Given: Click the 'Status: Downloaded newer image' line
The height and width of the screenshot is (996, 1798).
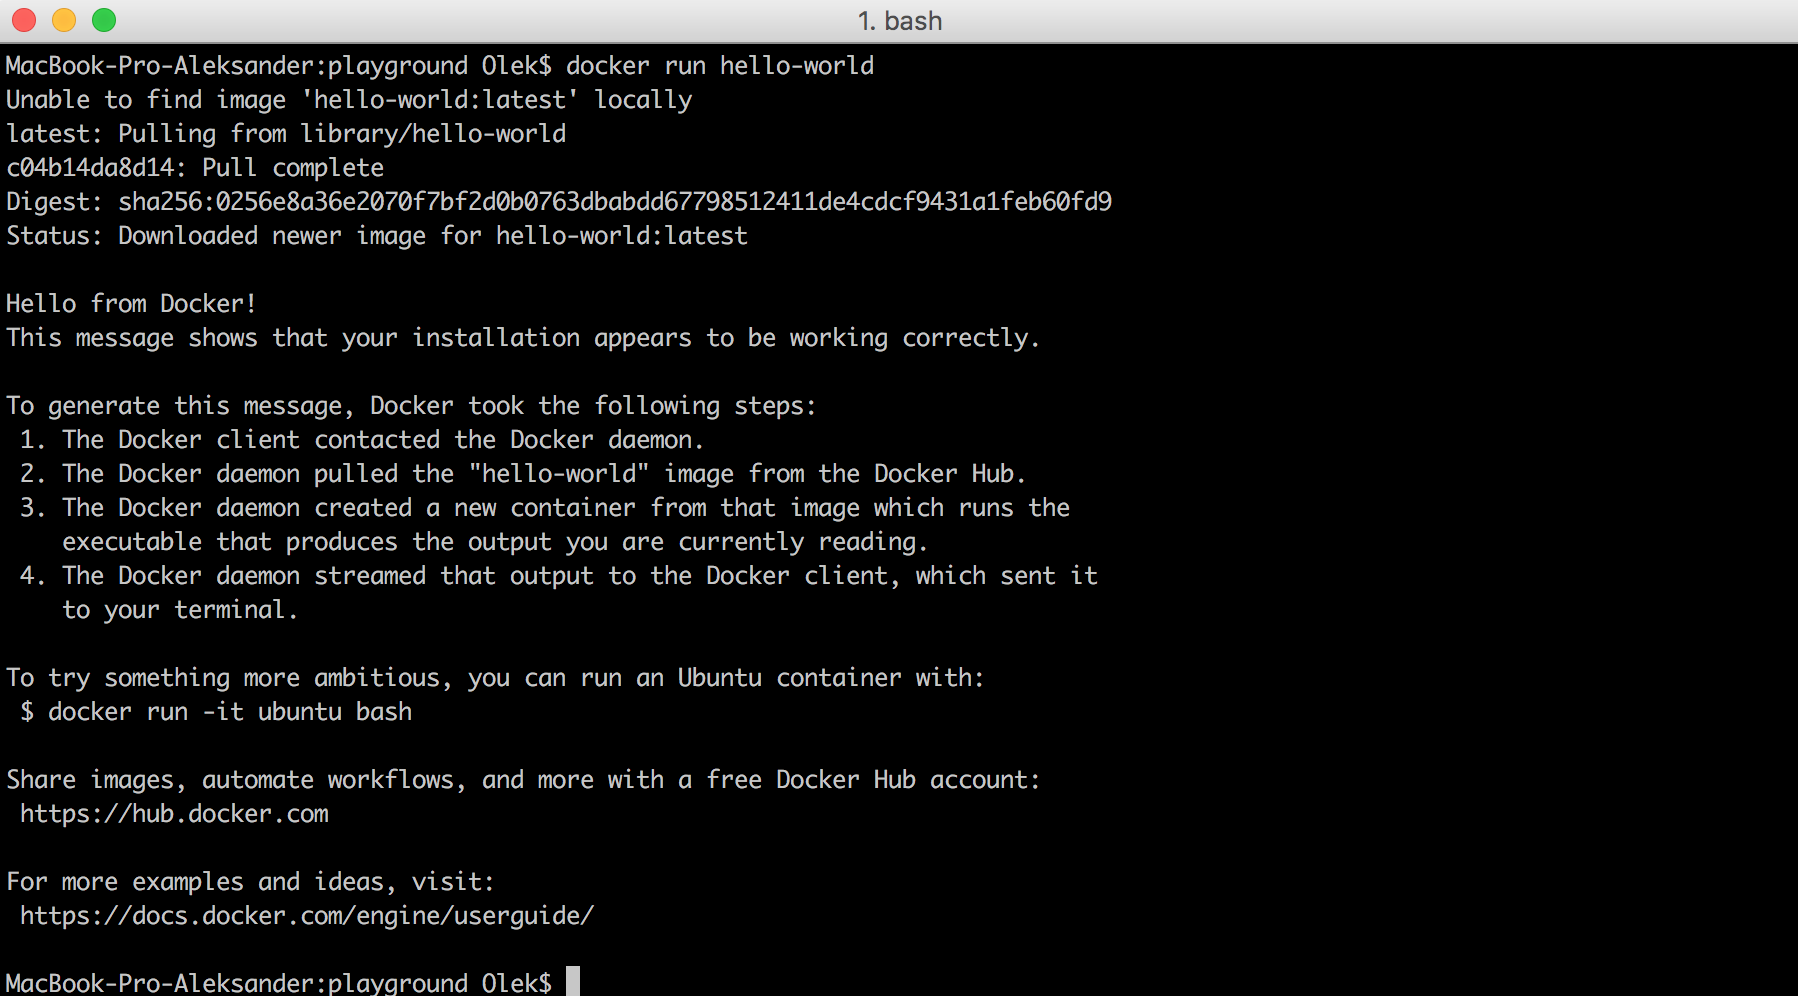Looking at the screenshot, I should [x=375, y=235].
